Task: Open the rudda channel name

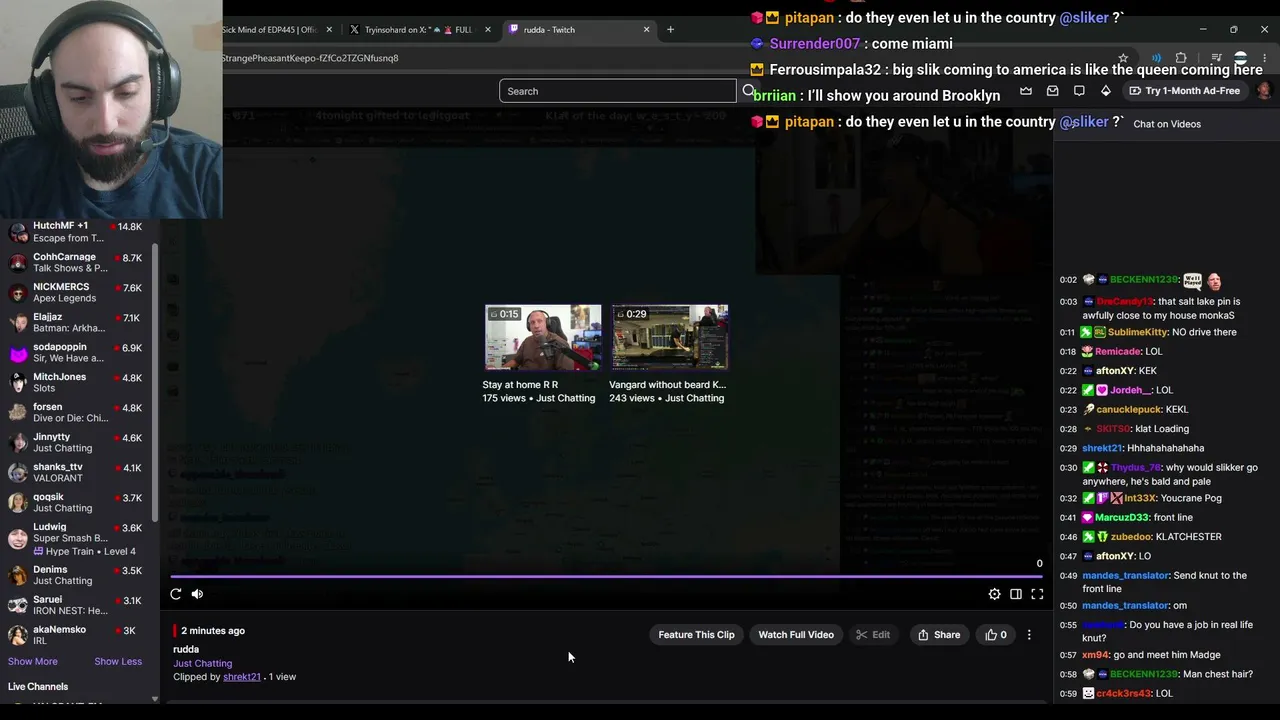Action: tap(186, 649)
